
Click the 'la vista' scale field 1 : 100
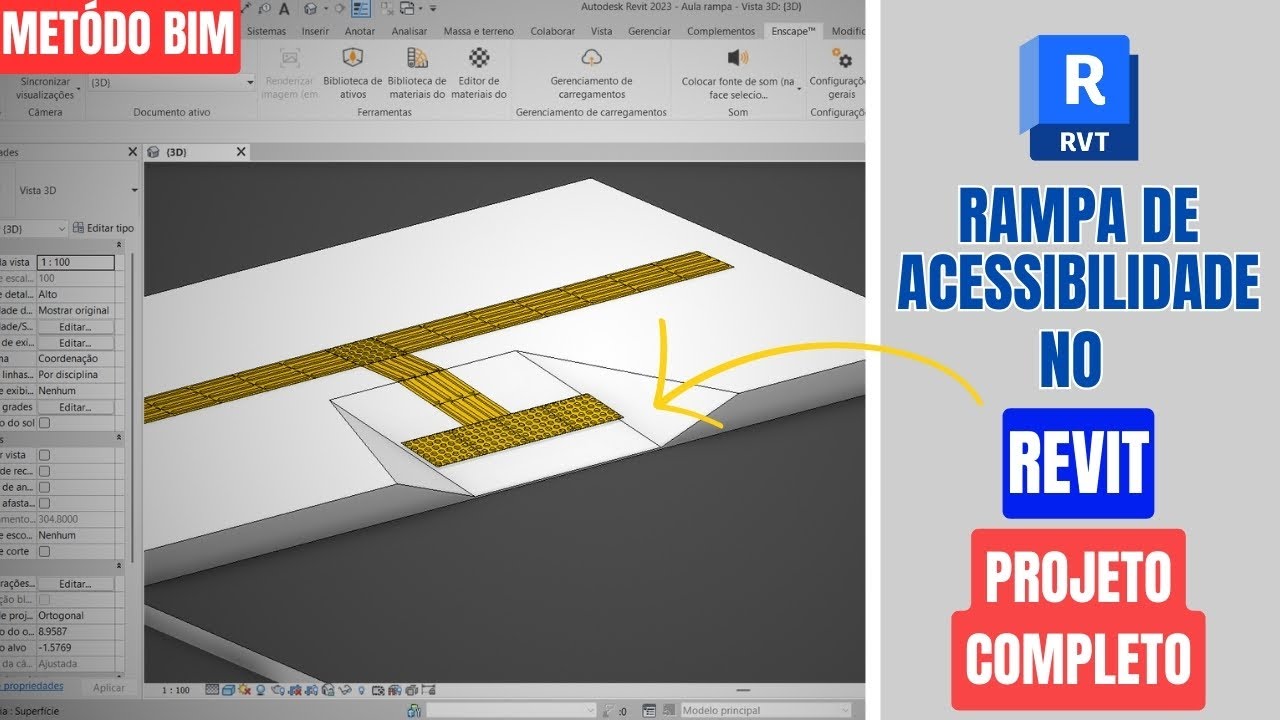(75, 262)
